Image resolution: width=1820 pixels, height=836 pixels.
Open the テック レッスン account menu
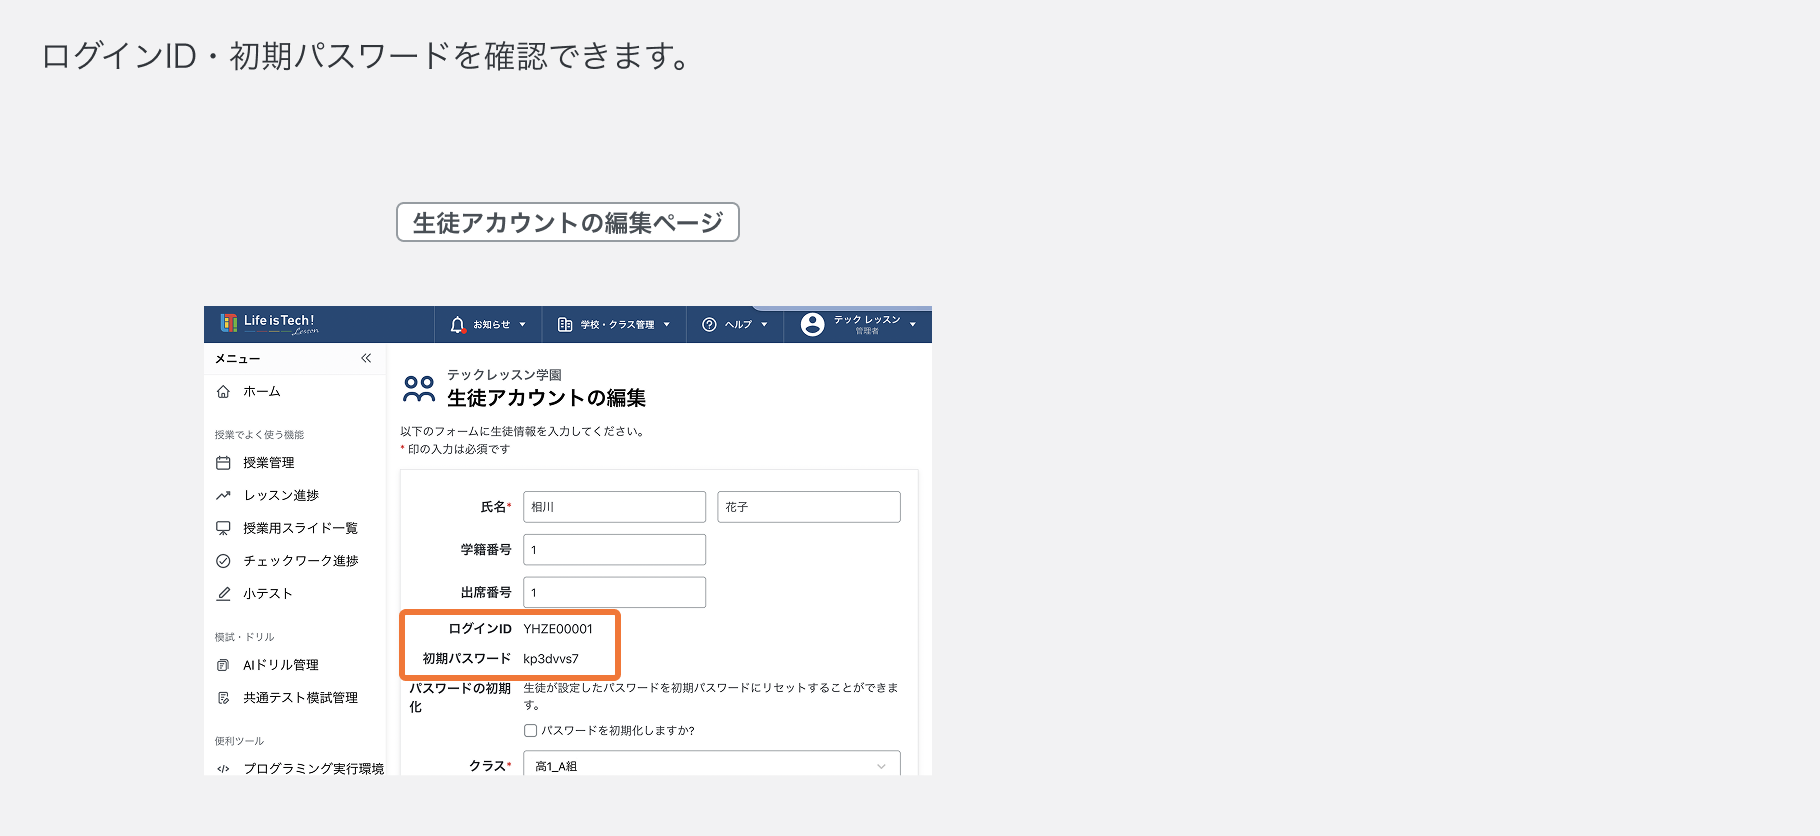click(858, 325)
